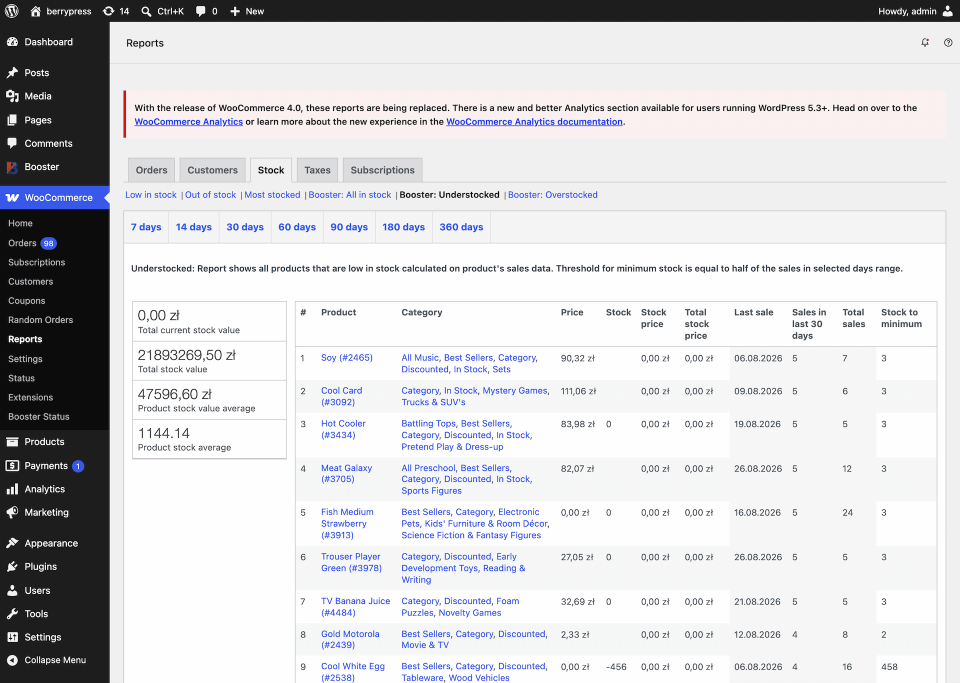
Task: Click the Comments icon in sidebar
Action: [x=12, y=143]
